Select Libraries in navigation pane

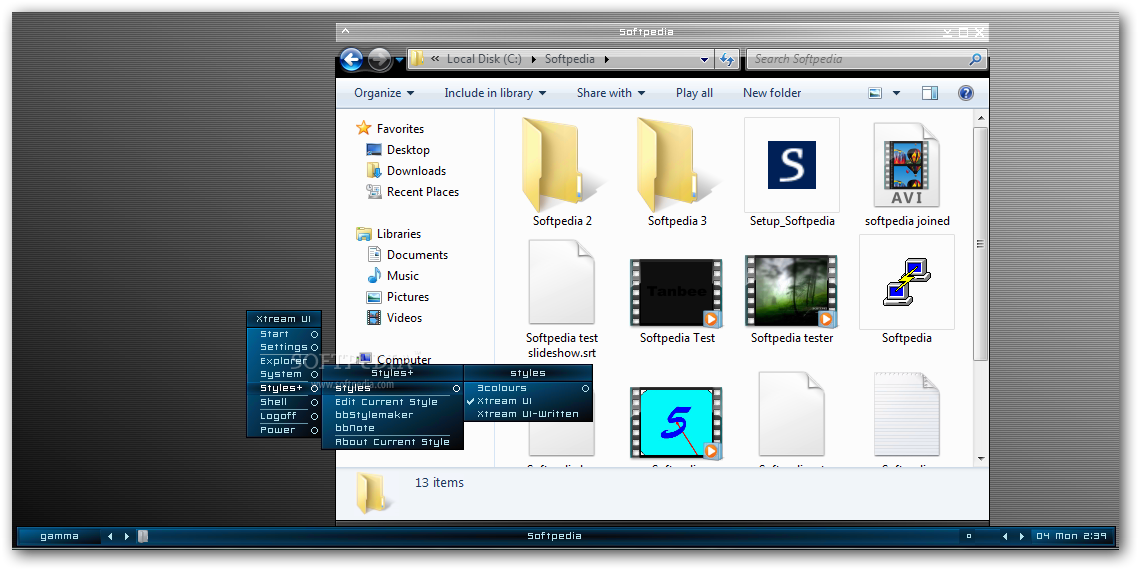tap(399, 234)
